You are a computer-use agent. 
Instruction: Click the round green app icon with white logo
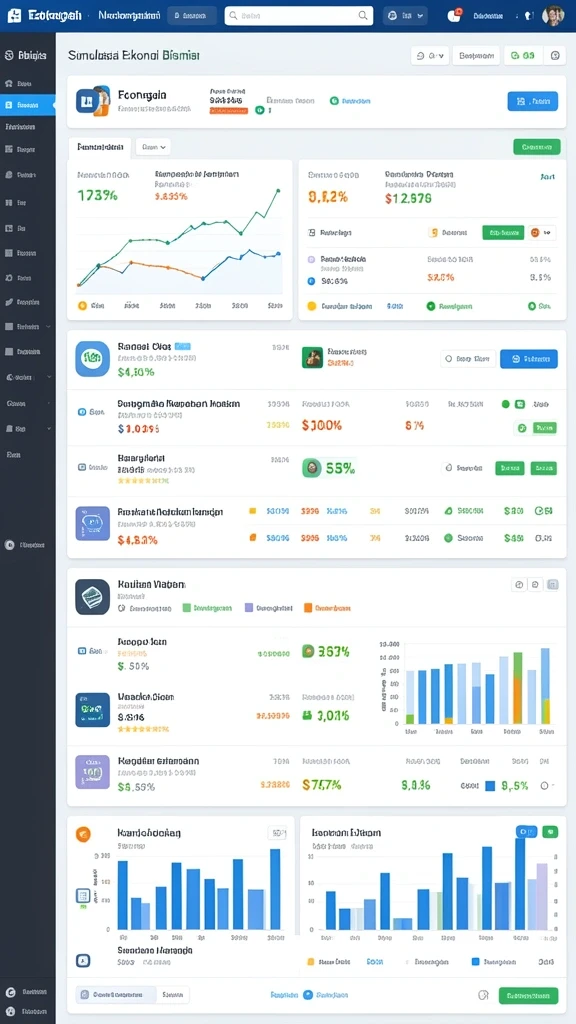pyautogui.click(x=92, y=359)
